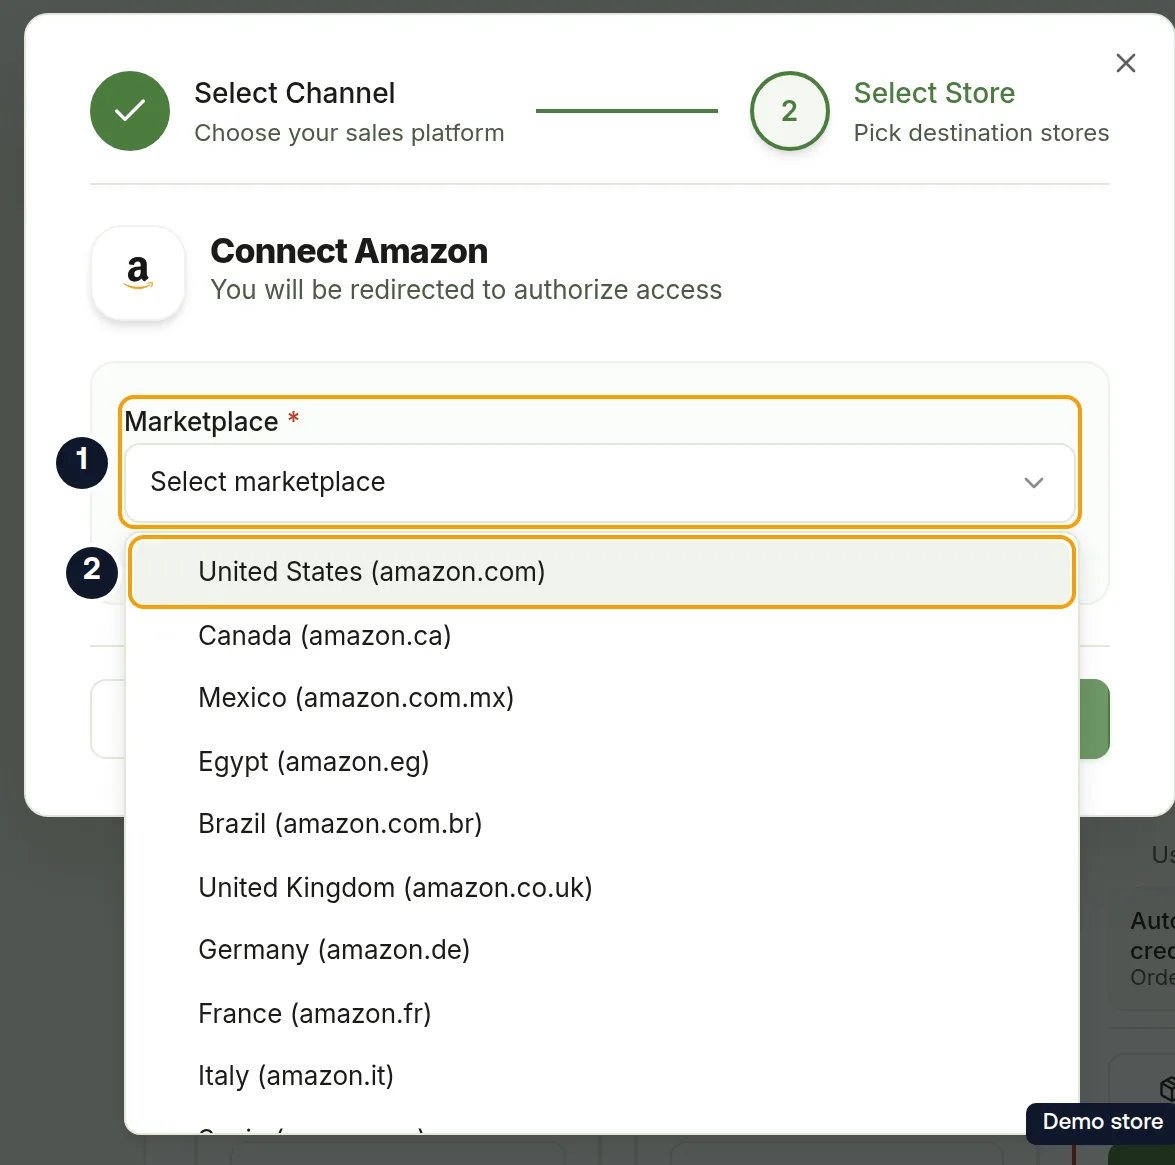Select Italy (amazon.it) marketplace
The width and height of the screenshot is (1175, 1165).
tap(602, 1075)
